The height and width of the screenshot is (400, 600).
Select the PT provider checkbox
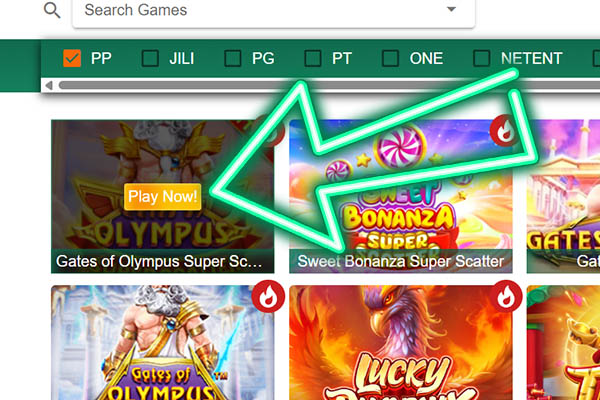313,59
